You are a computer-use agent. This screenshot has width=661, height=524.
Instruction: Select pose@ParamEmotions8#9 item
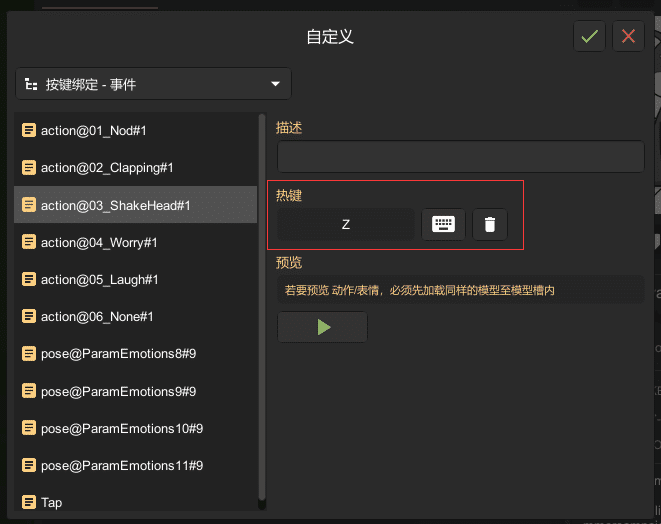[x=135, y=354]
